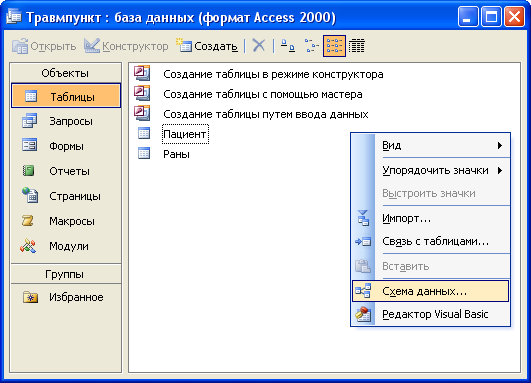Close the Травмпункт database window
The height and width of the screenshot is (383, 531).
click(x=514, y=17)
